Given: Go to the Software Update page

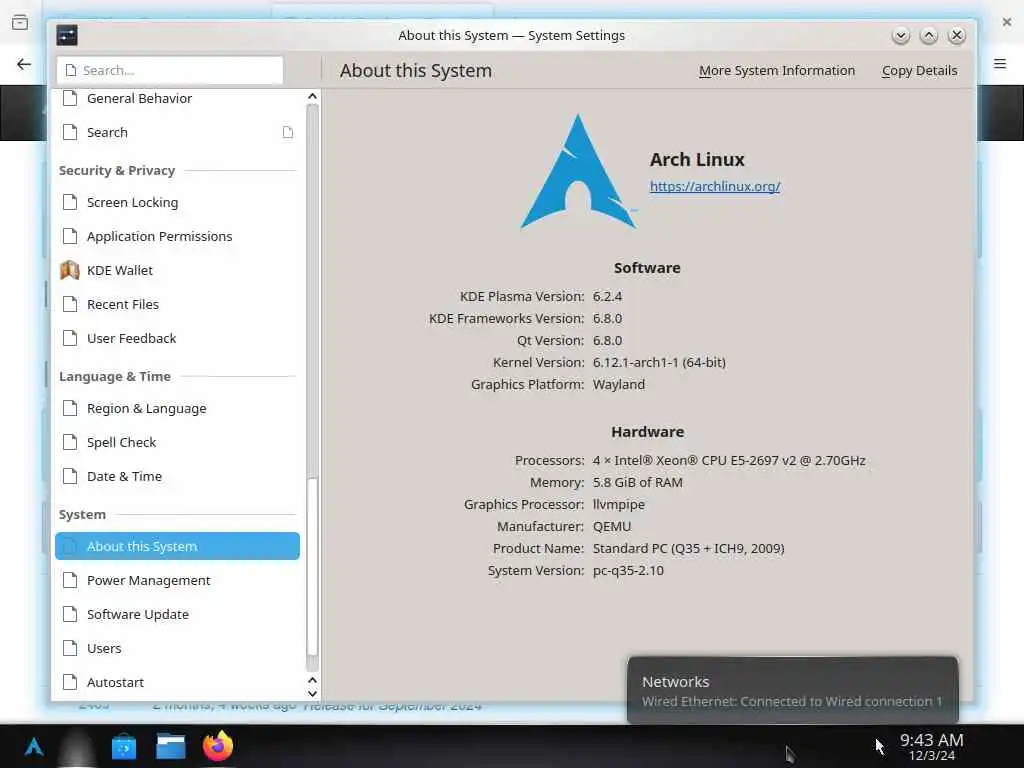Looking at the screenshot, I should point(178,614).
